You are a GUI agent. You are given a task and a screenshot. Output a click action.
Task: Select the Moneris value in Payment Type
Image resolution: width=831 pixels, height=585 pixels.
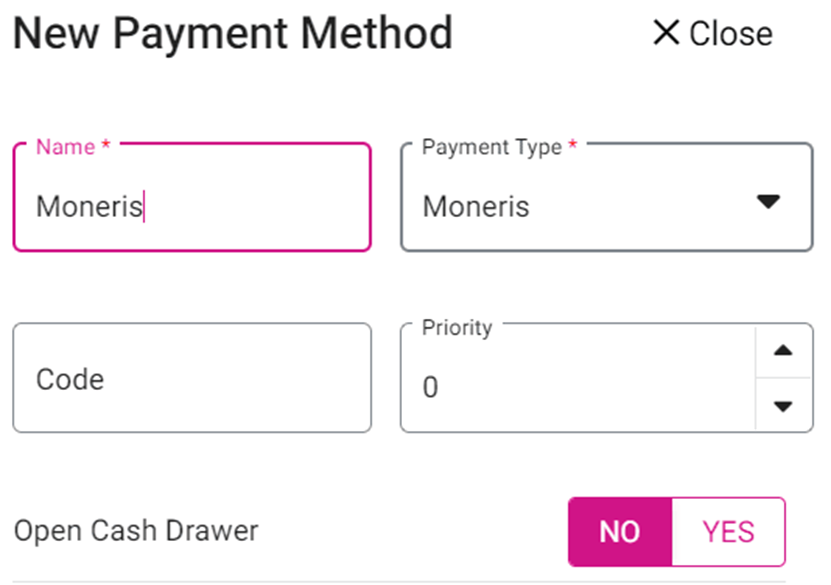(476, 207)
